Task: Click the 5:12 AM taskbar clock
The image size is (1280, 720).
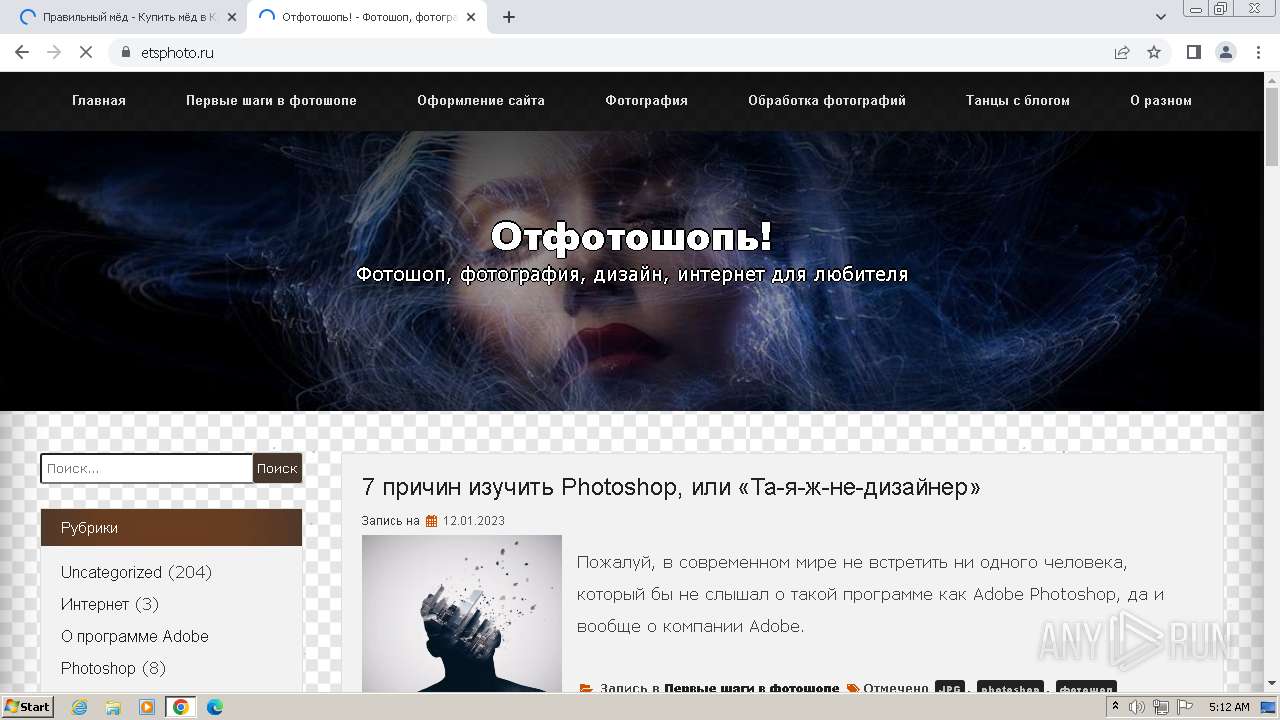Action: [x=1229, y=707]
